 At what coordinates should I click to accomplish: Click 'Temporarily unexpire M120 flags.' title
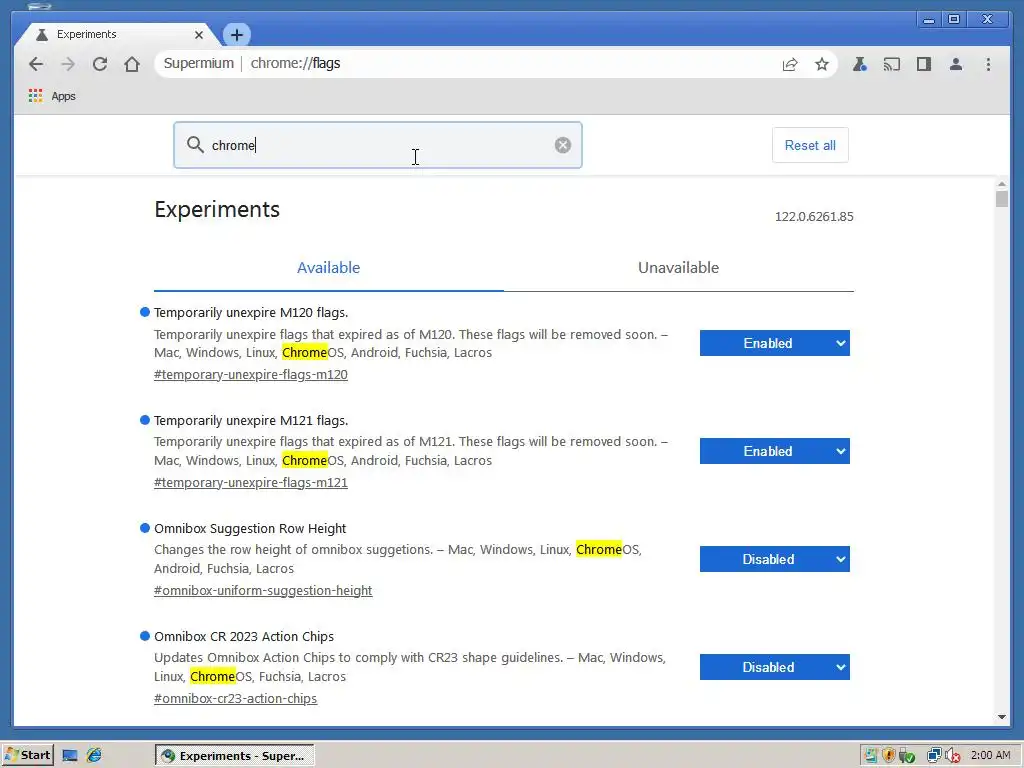point(251,313)
